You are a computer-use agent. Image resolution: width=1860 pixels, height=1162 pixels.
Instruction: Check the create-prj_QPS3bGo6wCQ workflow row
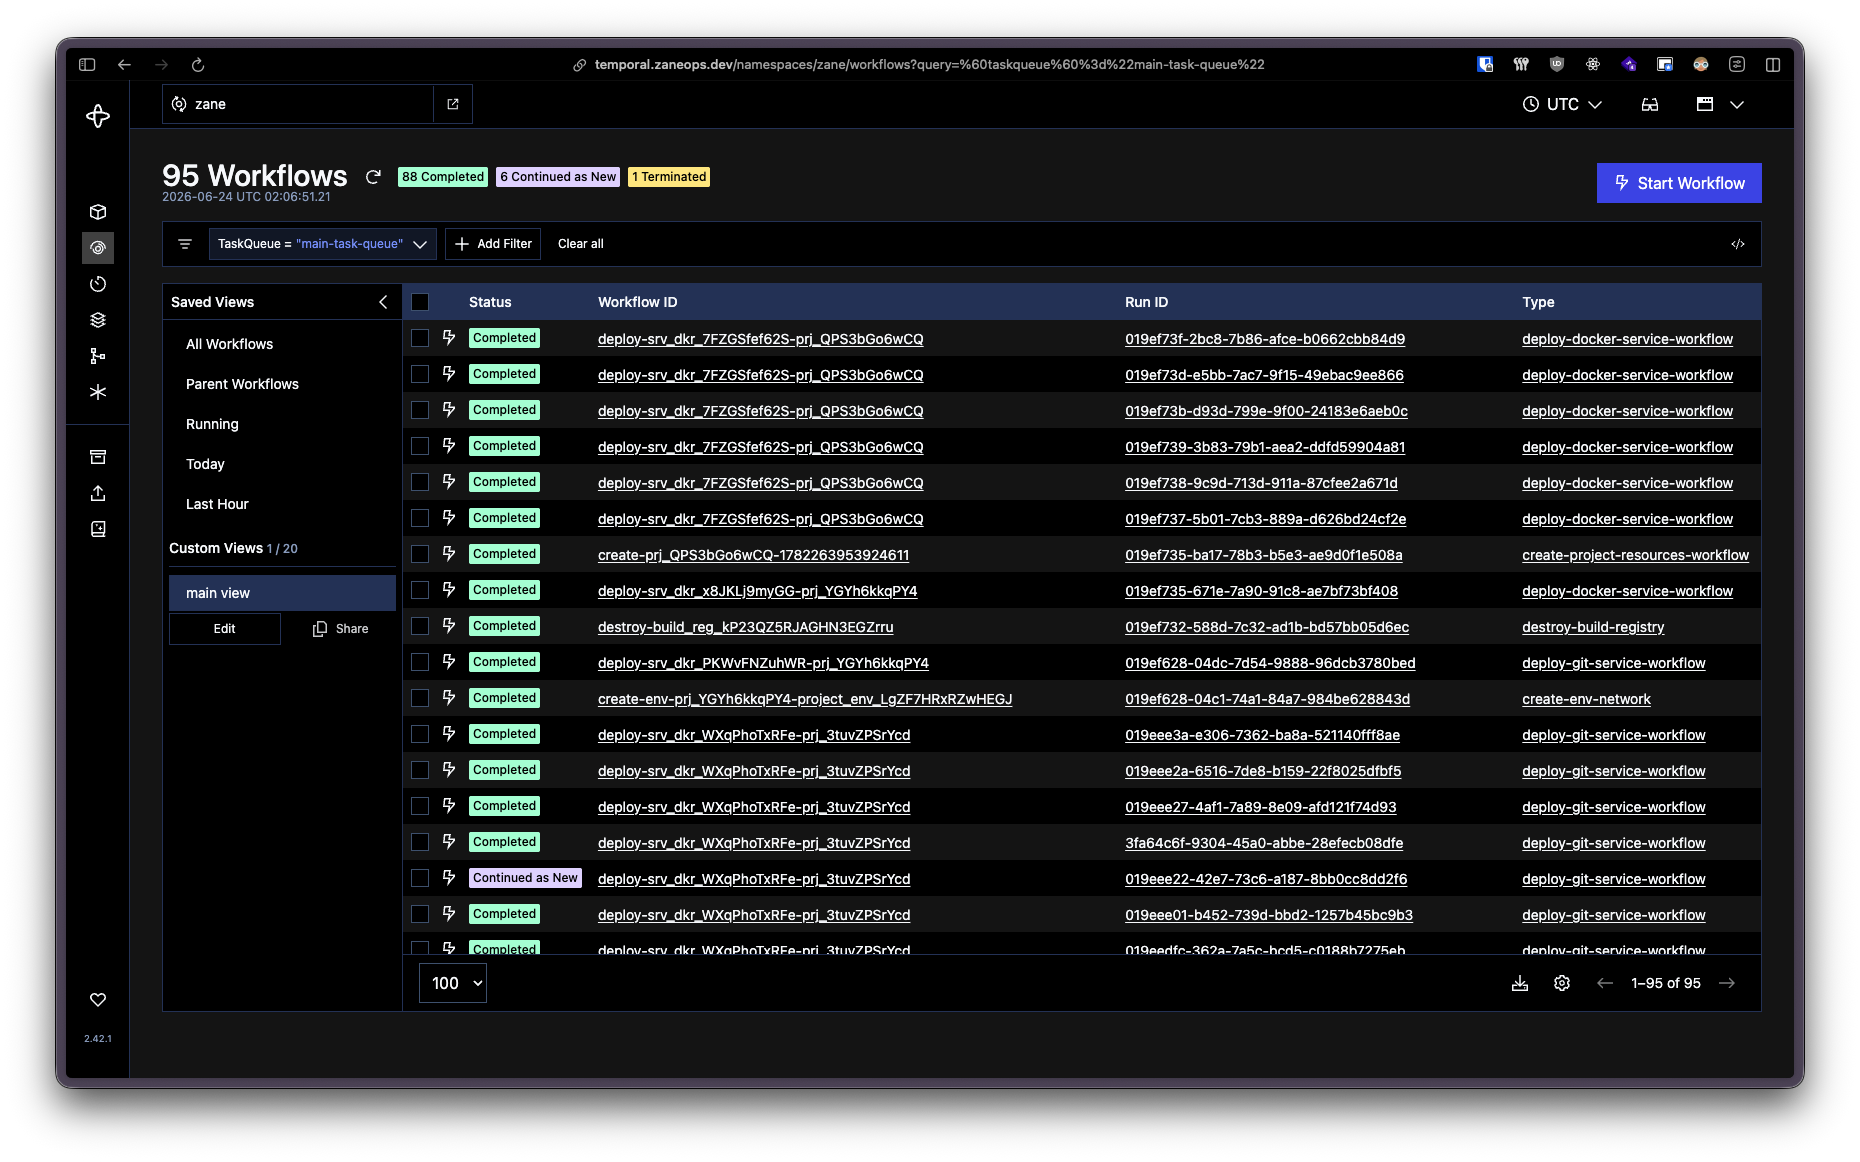pyautogui.click(x=420, y=554)
